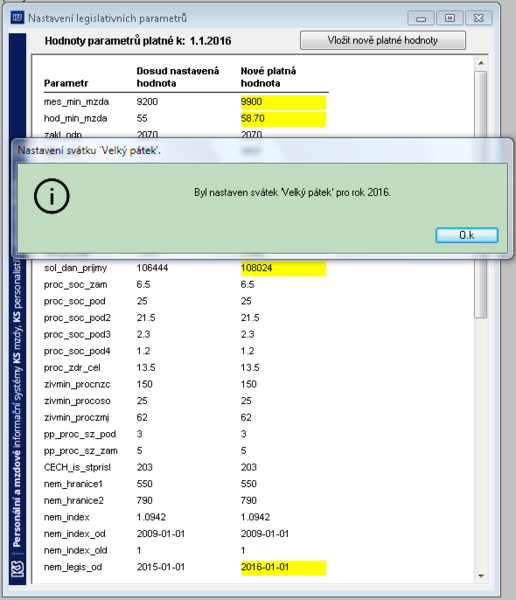Image resolution: width=516 pixels, height=600 pixels.
Task: Click the new value 203 for CECH_is_stprisl
Action: [248, 467]
